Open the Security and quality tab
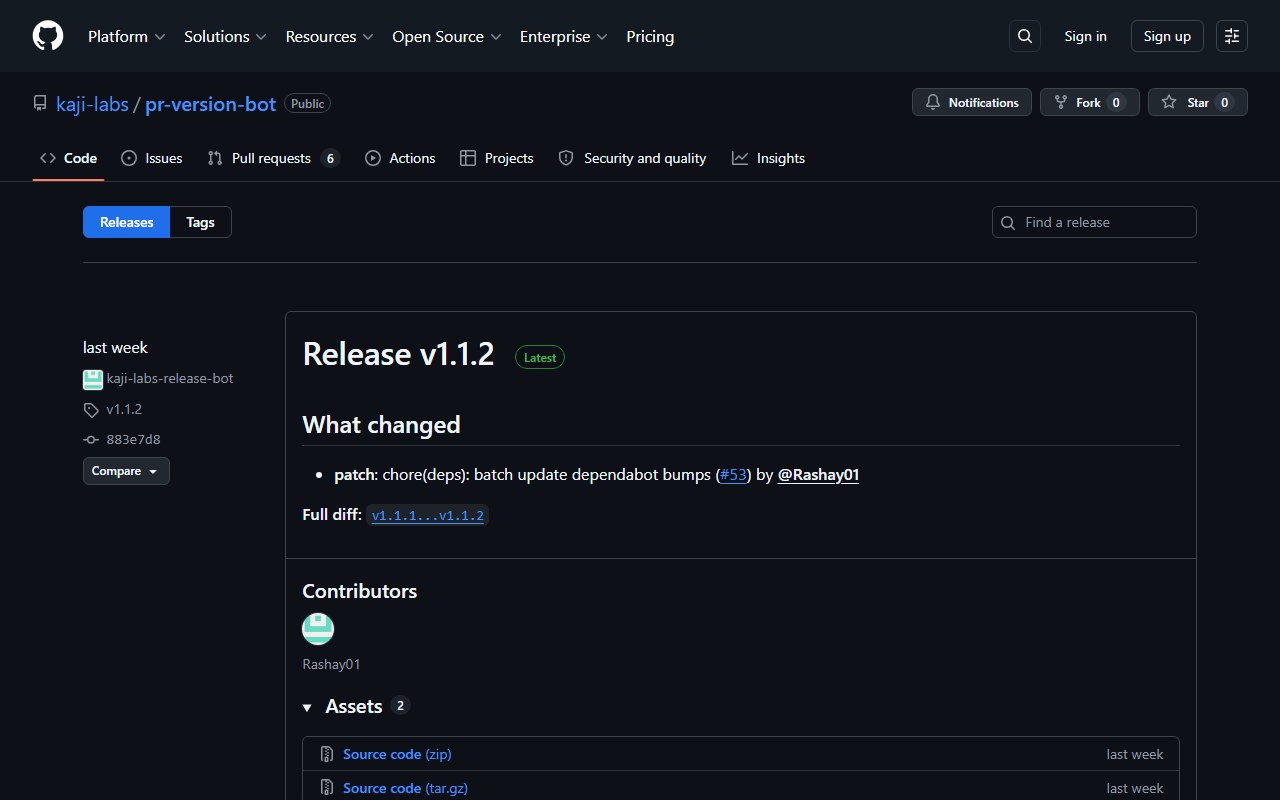1280x800 pixels. pyautogui.click(x=632, y=158)
